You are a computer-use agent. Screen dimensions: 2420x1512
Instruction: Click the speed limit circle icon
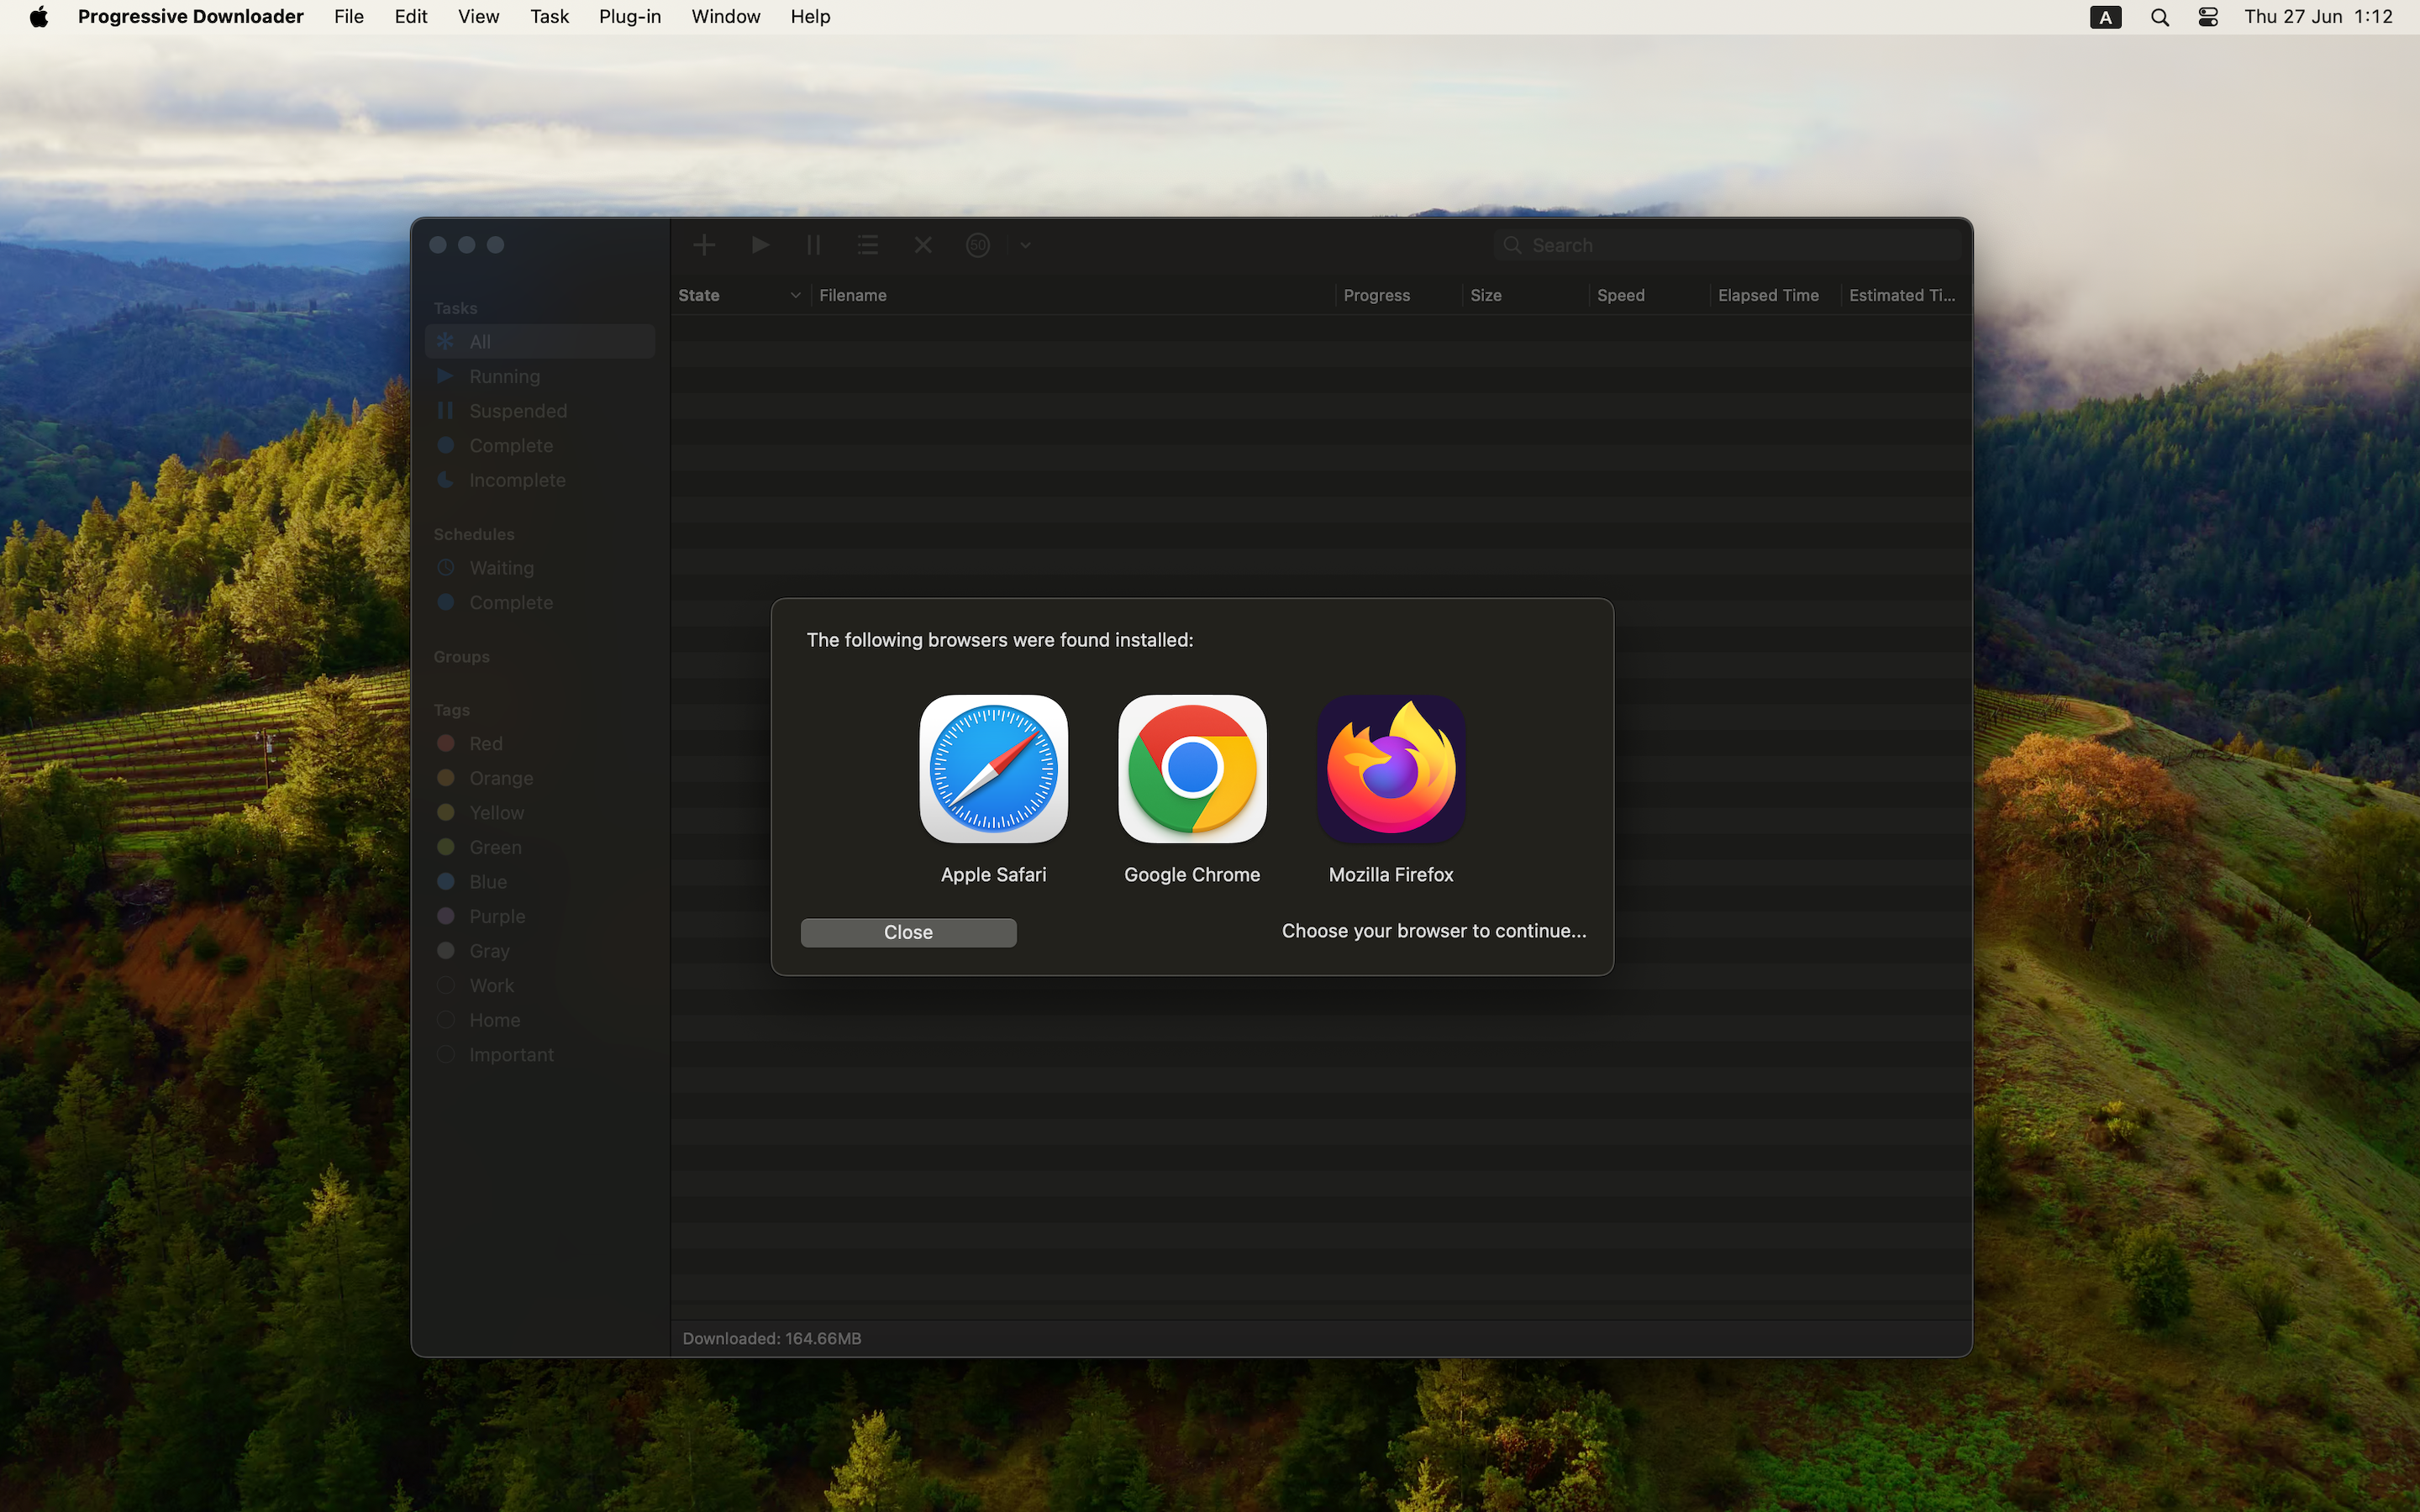[977, 245]
